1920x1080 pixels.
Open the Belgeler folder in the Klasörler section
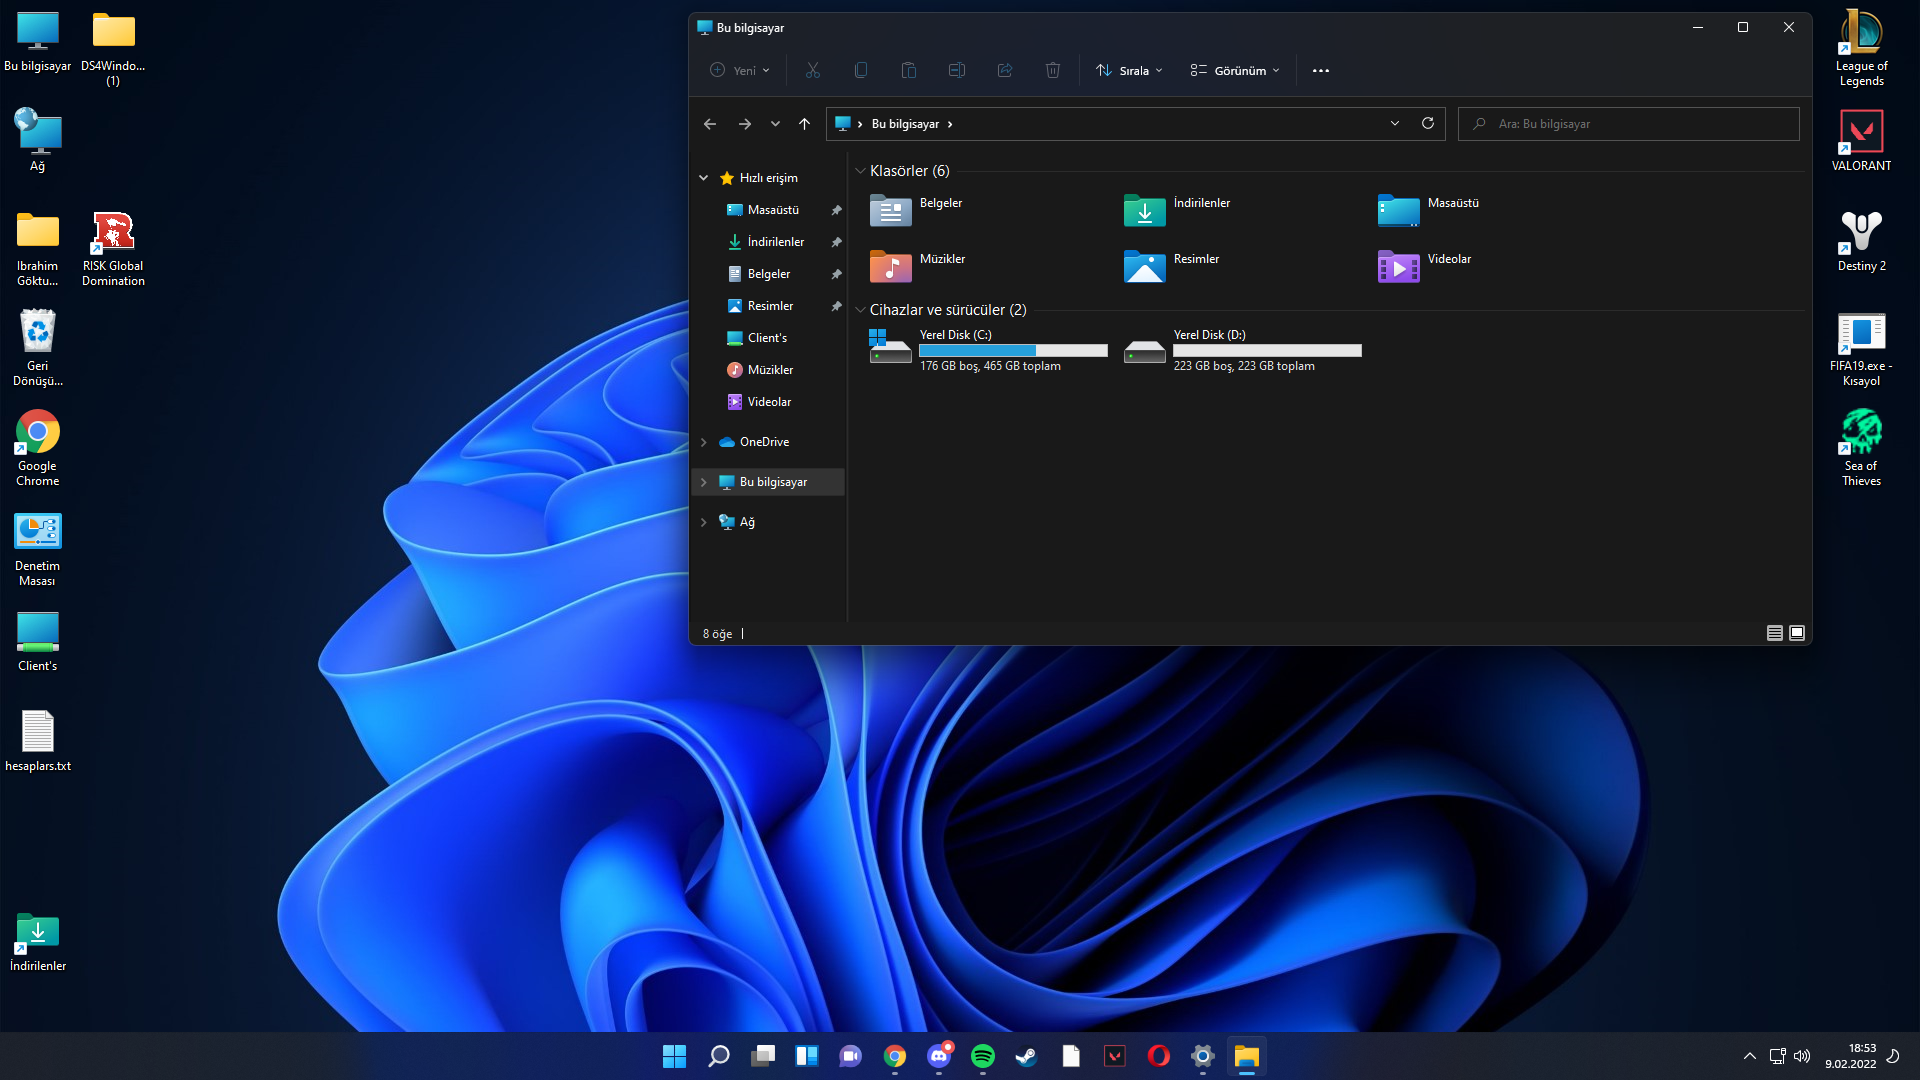pyautogui.click(x=918, y=210)
